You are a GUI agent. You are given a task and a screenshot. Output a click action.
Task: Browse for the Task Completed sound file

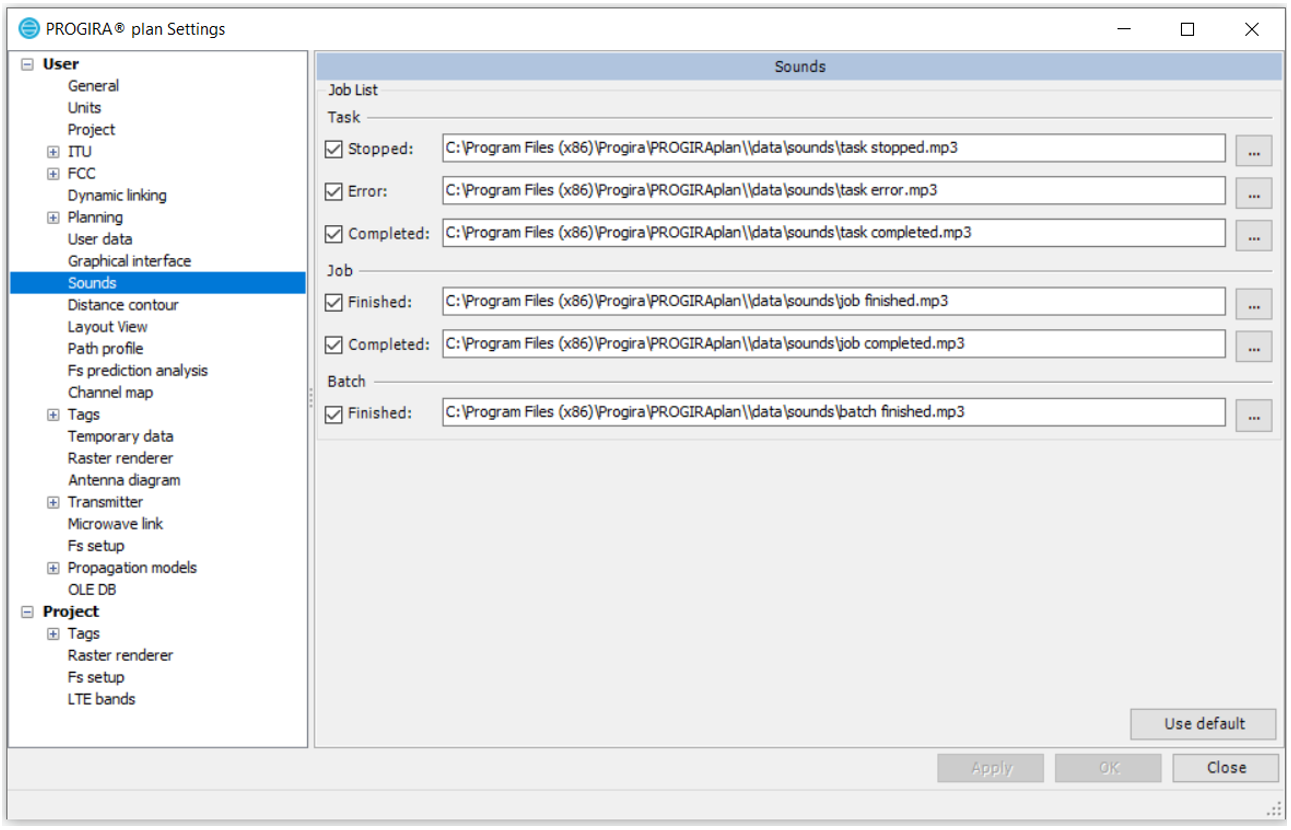coord(1254,235)
